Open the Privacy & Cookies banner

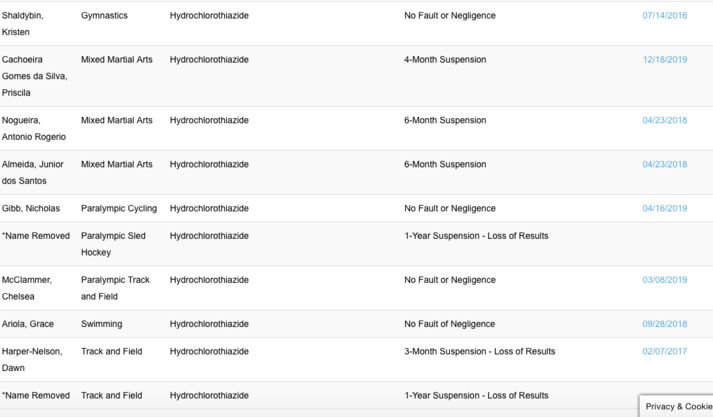point(677,406)
